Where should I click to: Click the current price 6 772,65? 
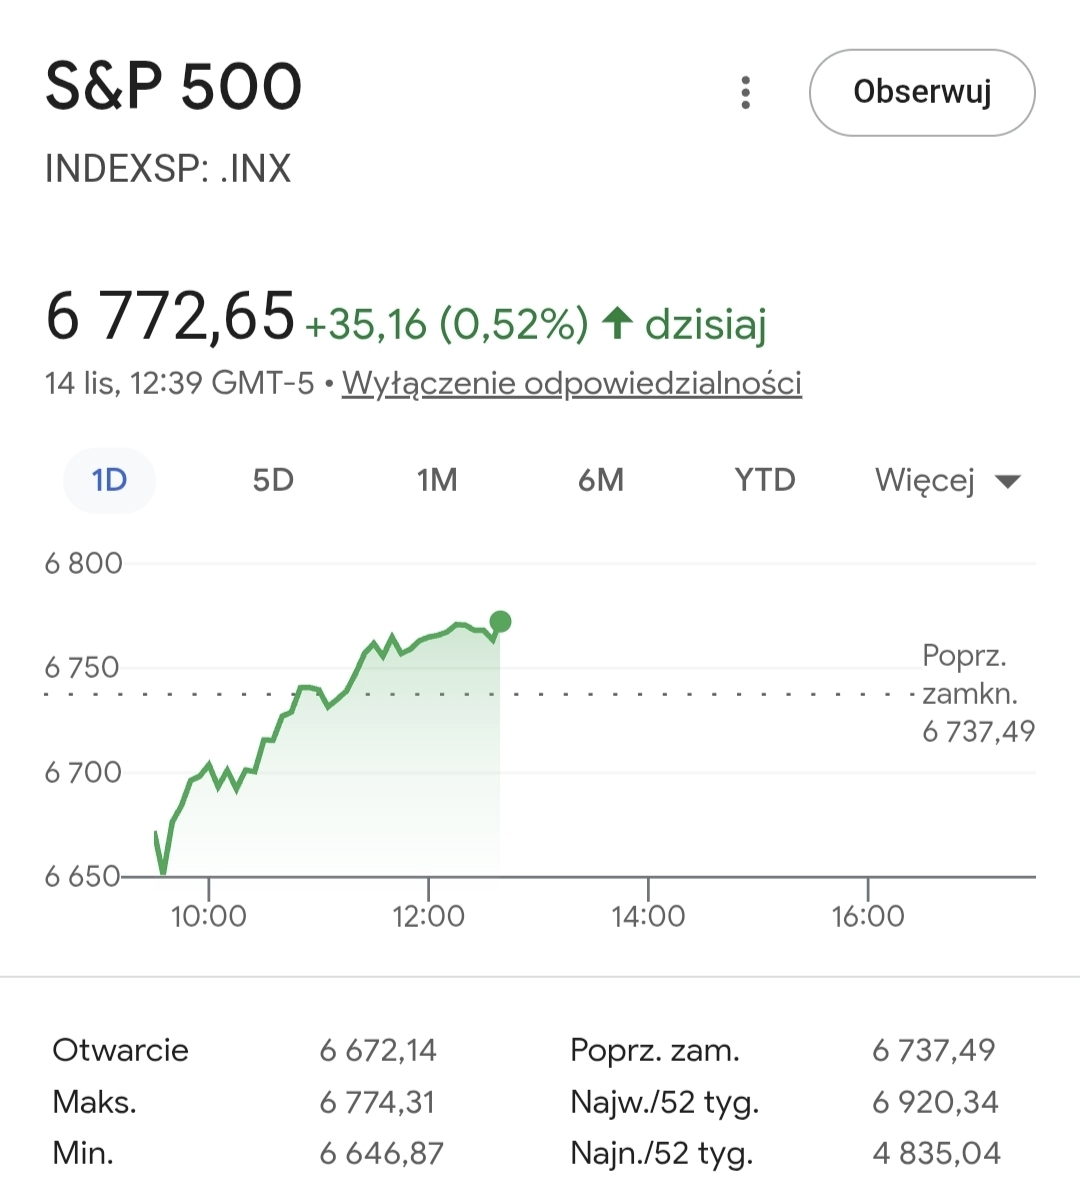(x=170, y=316)
